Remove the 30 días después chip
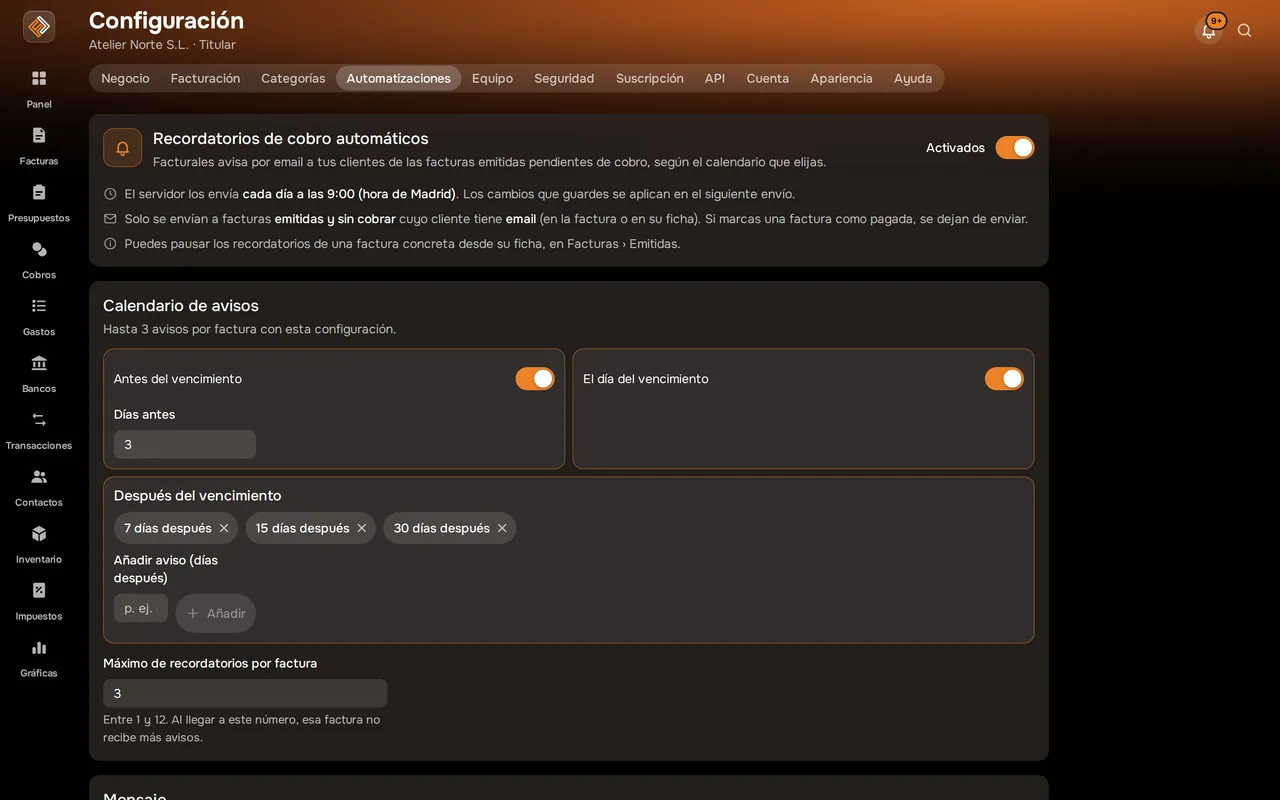 (502, 528)
